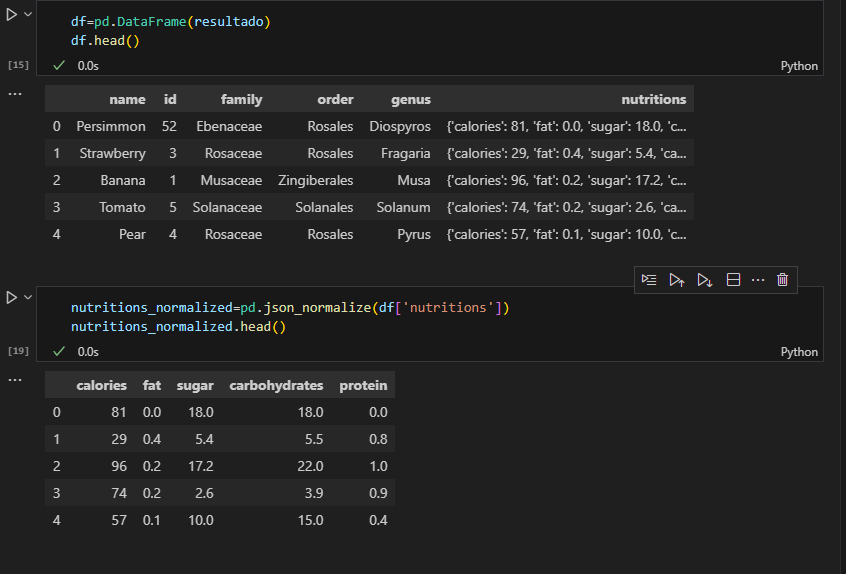Click the 'Pyrus' genus cell

(x=414, y=234)
